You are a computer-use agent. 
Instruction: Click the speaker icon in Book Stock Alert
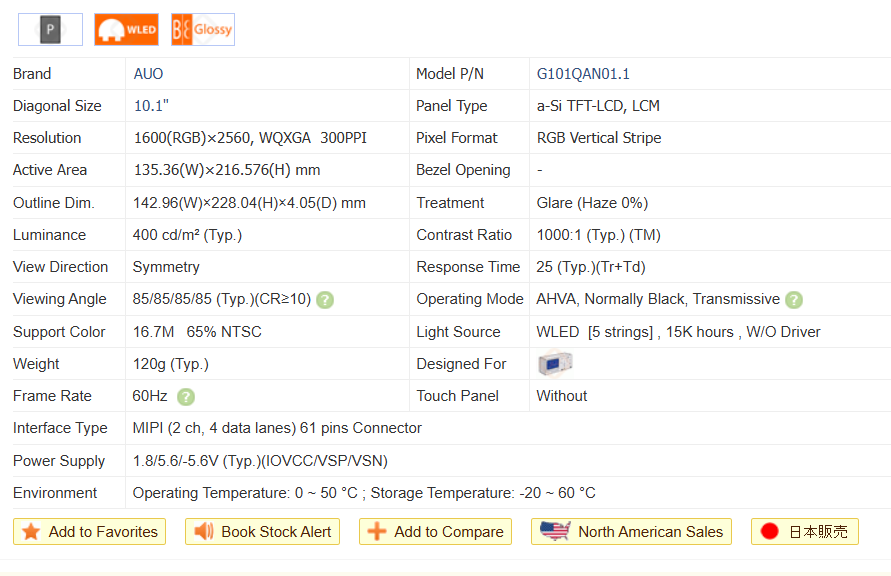point(204,532)
